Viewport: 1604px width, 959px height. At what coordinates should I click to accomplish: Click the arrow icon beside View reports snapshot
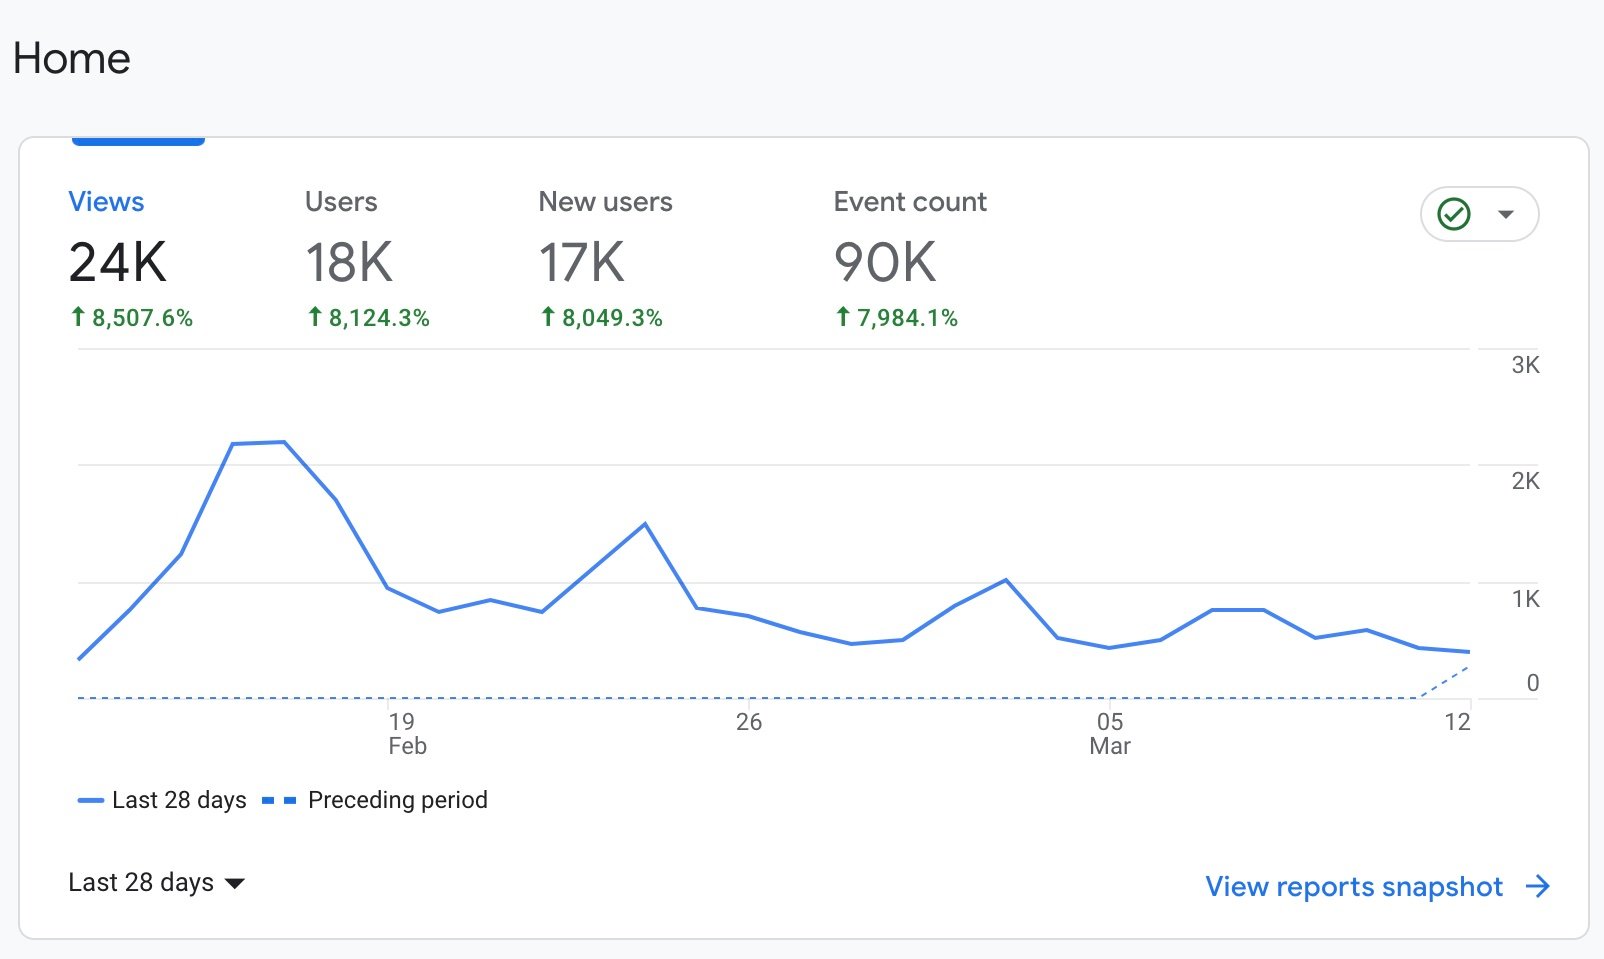[1538, 886]
